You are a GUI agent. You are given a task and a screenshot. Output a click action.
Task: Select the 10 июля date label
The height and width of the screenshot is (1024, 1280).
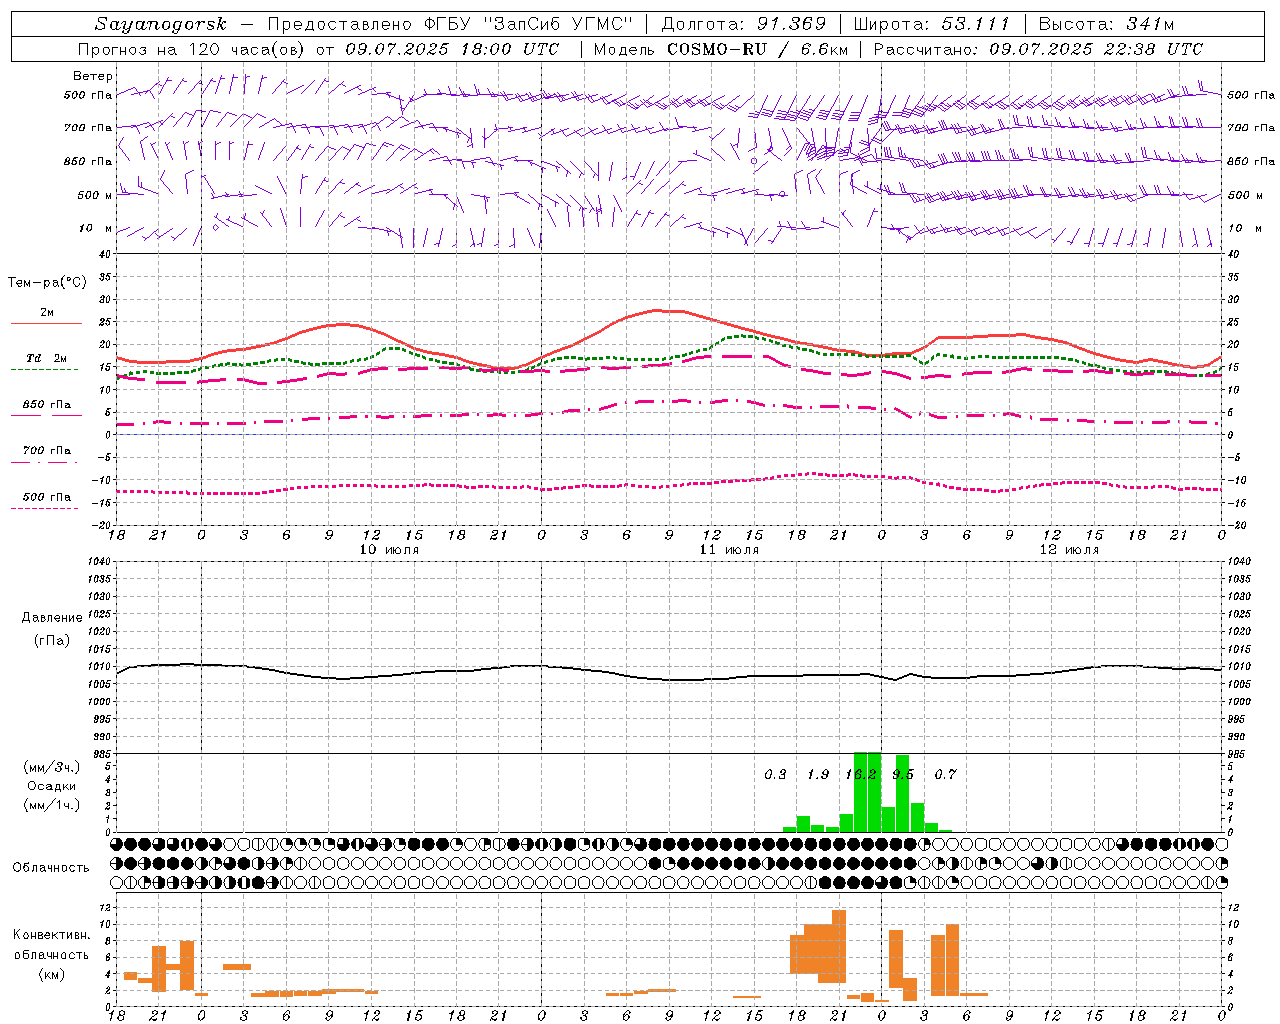(389, 550)
